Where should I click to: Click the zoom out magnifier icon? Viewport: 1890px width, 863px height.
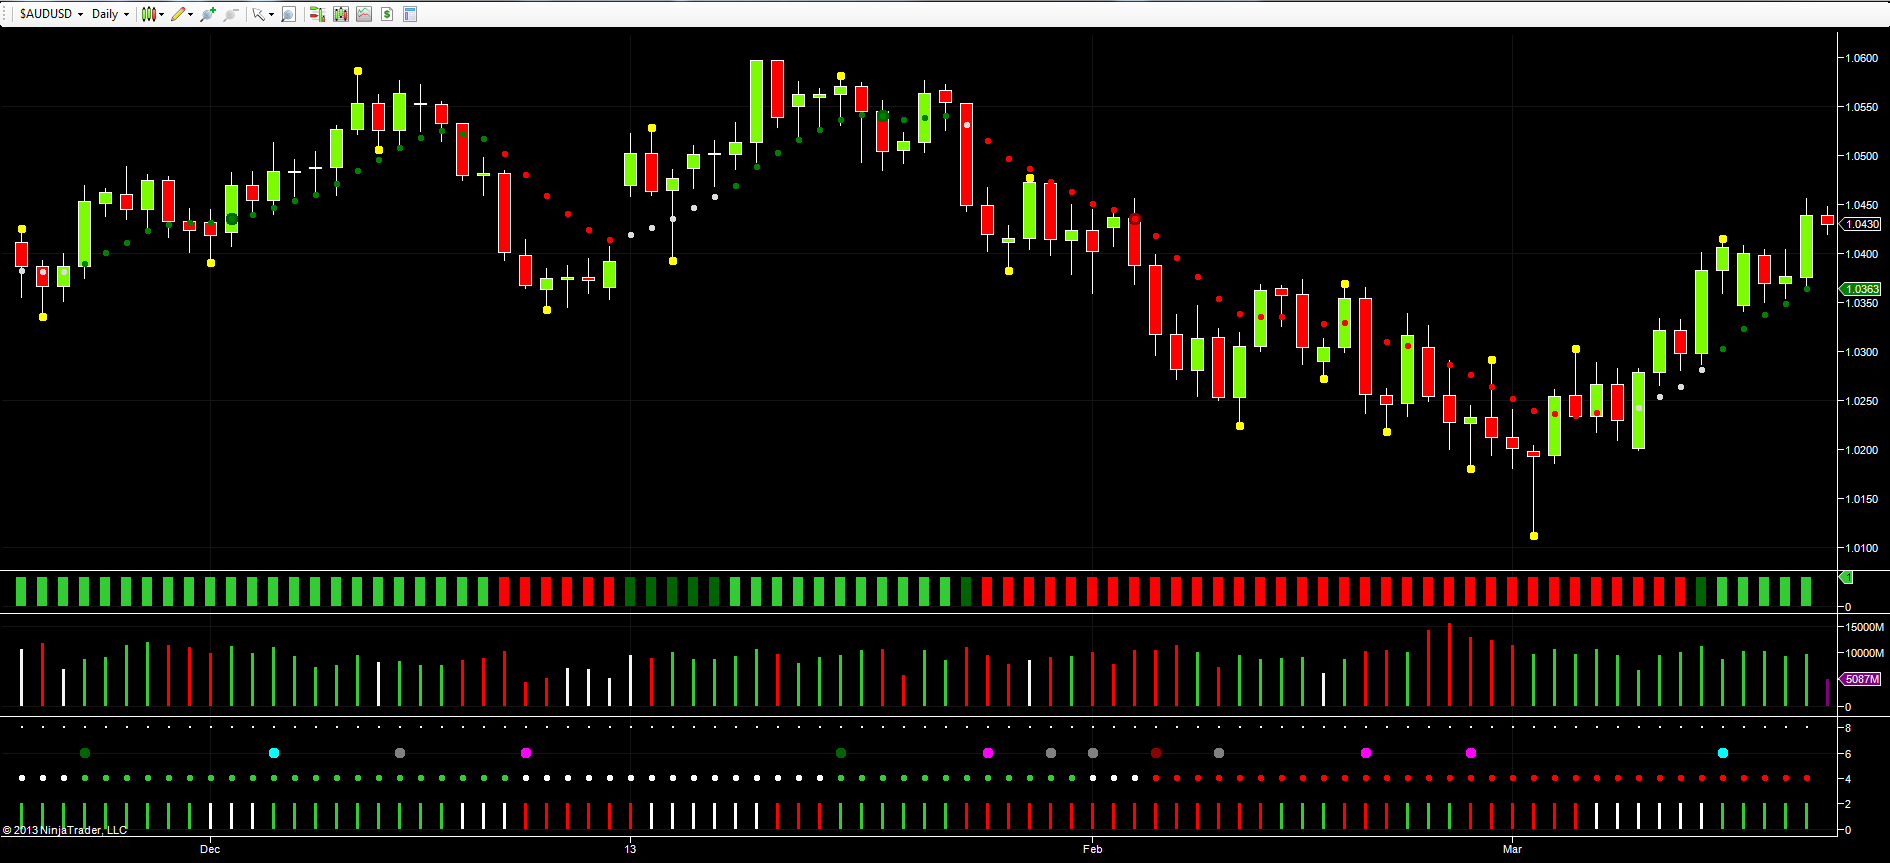click(231, 14)
